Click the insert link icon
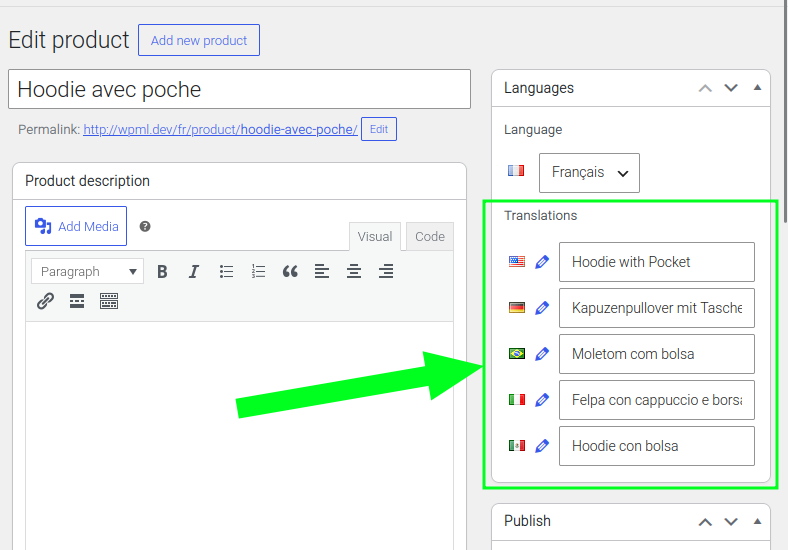The height and width of the screenshot is (550, 788). click(x=45, y=301)
